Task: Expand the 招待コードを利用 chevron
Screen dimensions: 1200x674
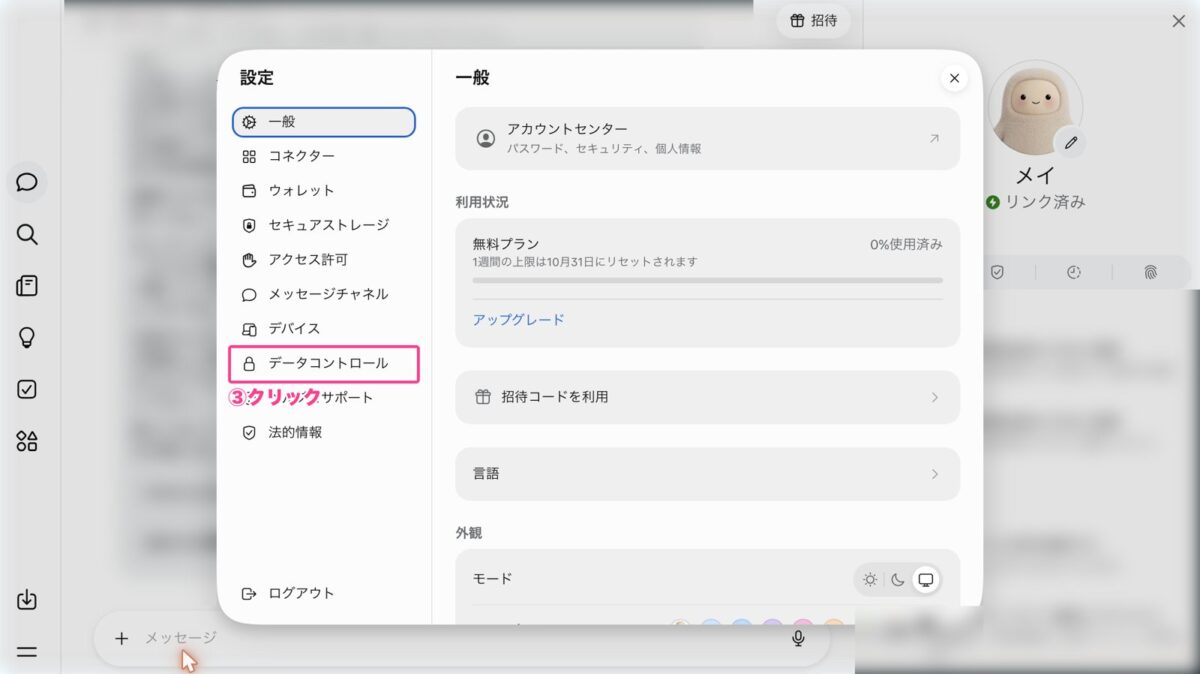Action: [935, 397]
